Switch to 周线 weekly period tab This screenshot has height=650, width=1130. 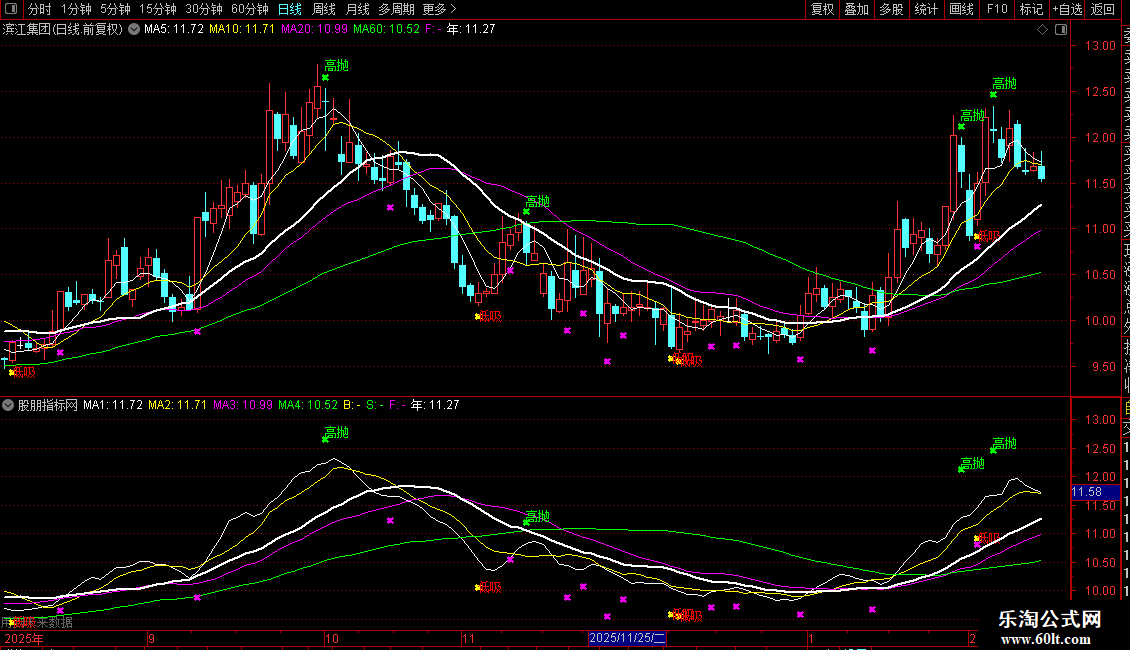tap(324, 9)
